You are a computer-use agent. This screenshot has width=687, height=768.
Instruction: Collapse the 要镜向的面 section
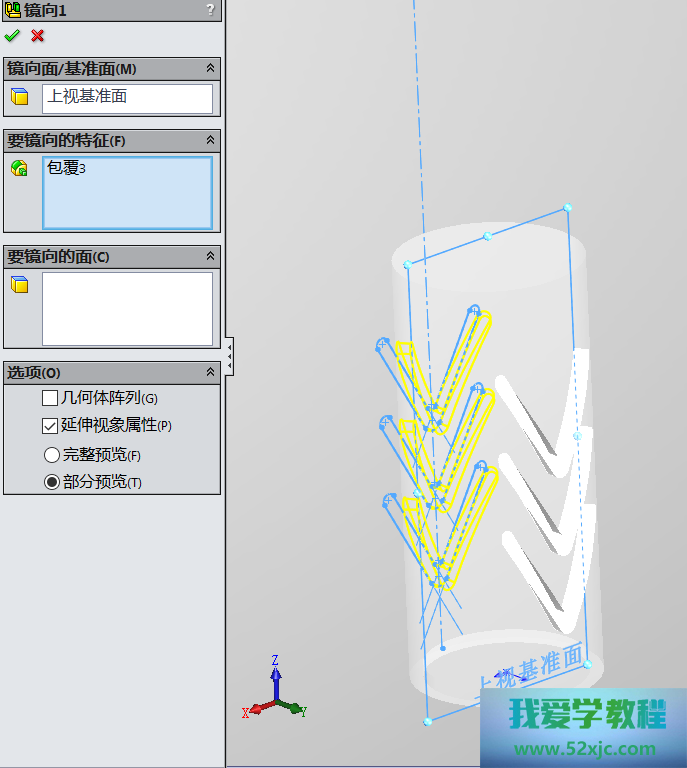coord(210,257)
